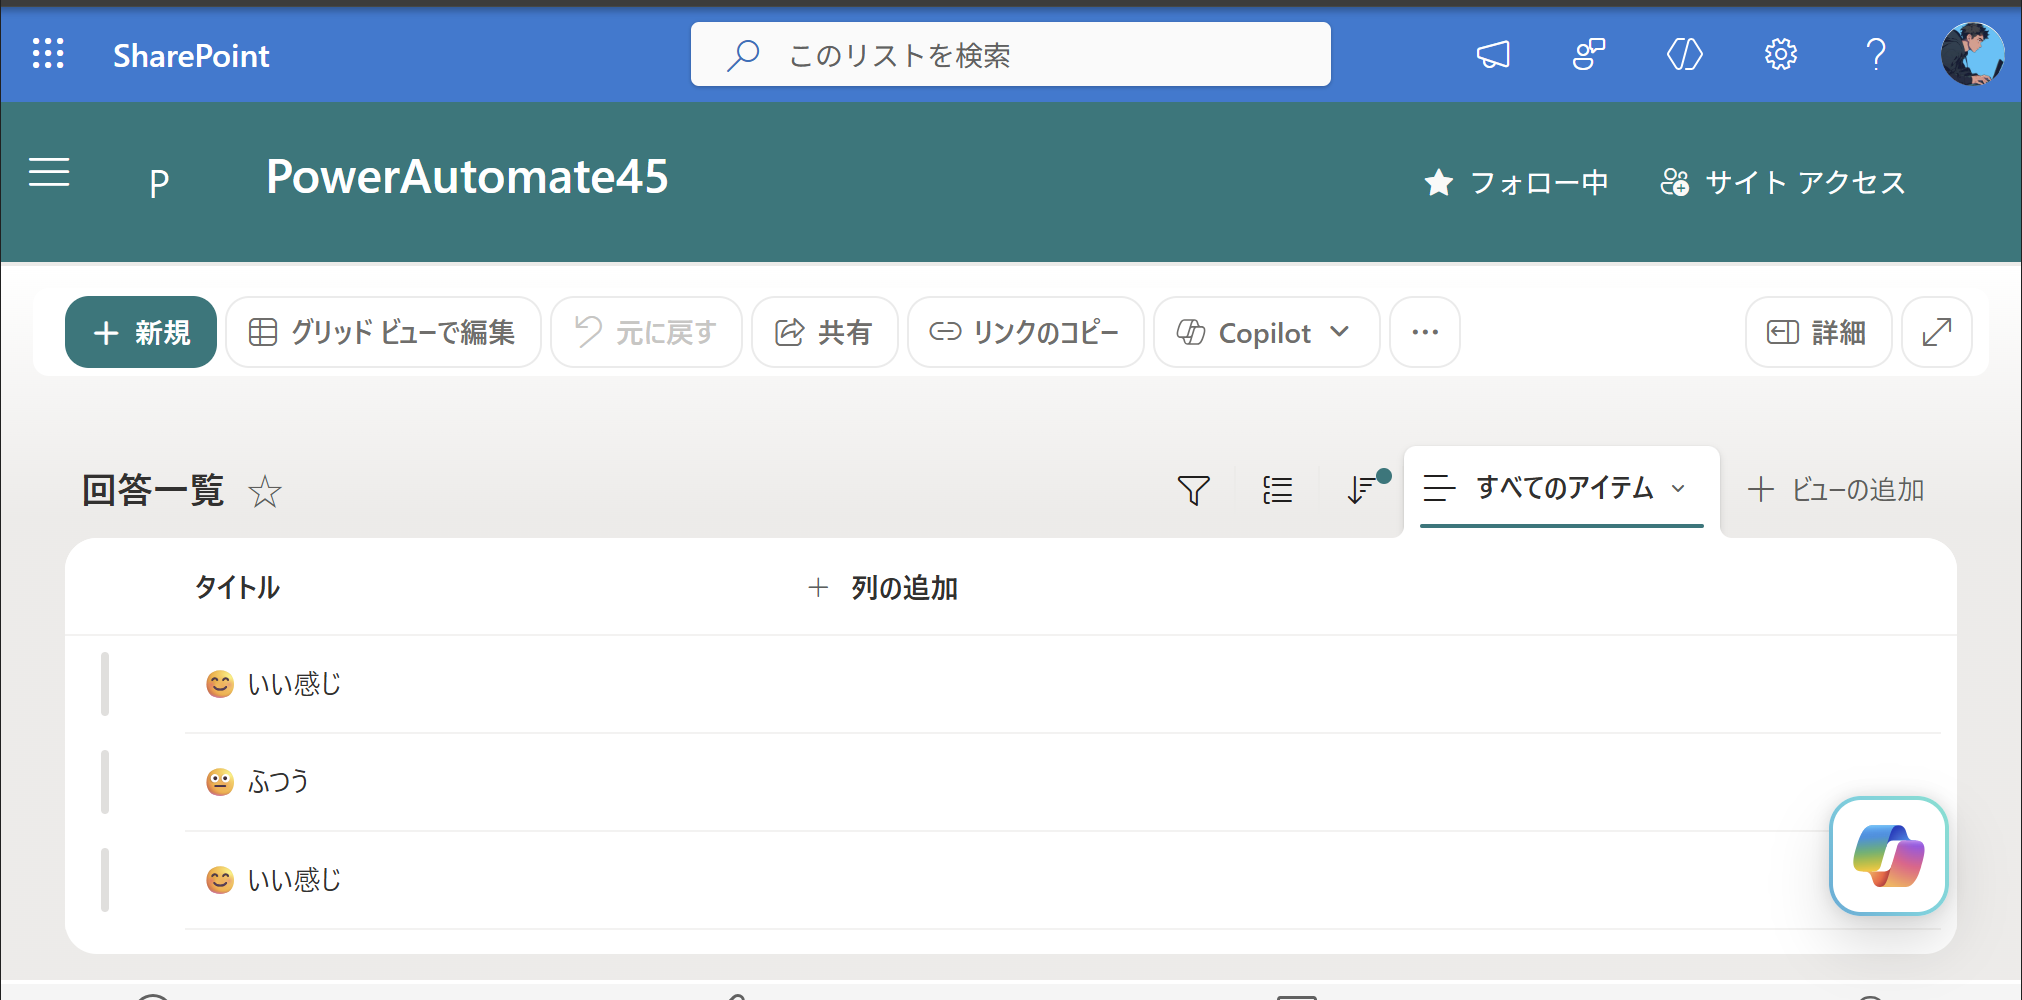2022x1000 pixels.
Task: Open the sort icon with dot
Action: [x=1365, y=488]
